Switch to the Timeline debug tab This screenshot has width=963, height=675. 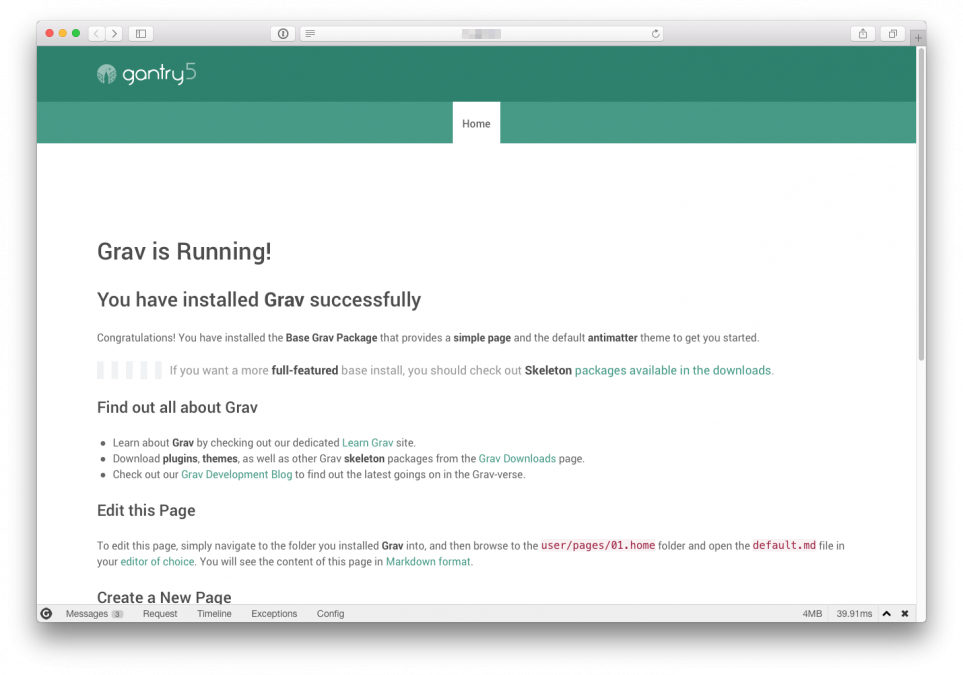[214, 614]
